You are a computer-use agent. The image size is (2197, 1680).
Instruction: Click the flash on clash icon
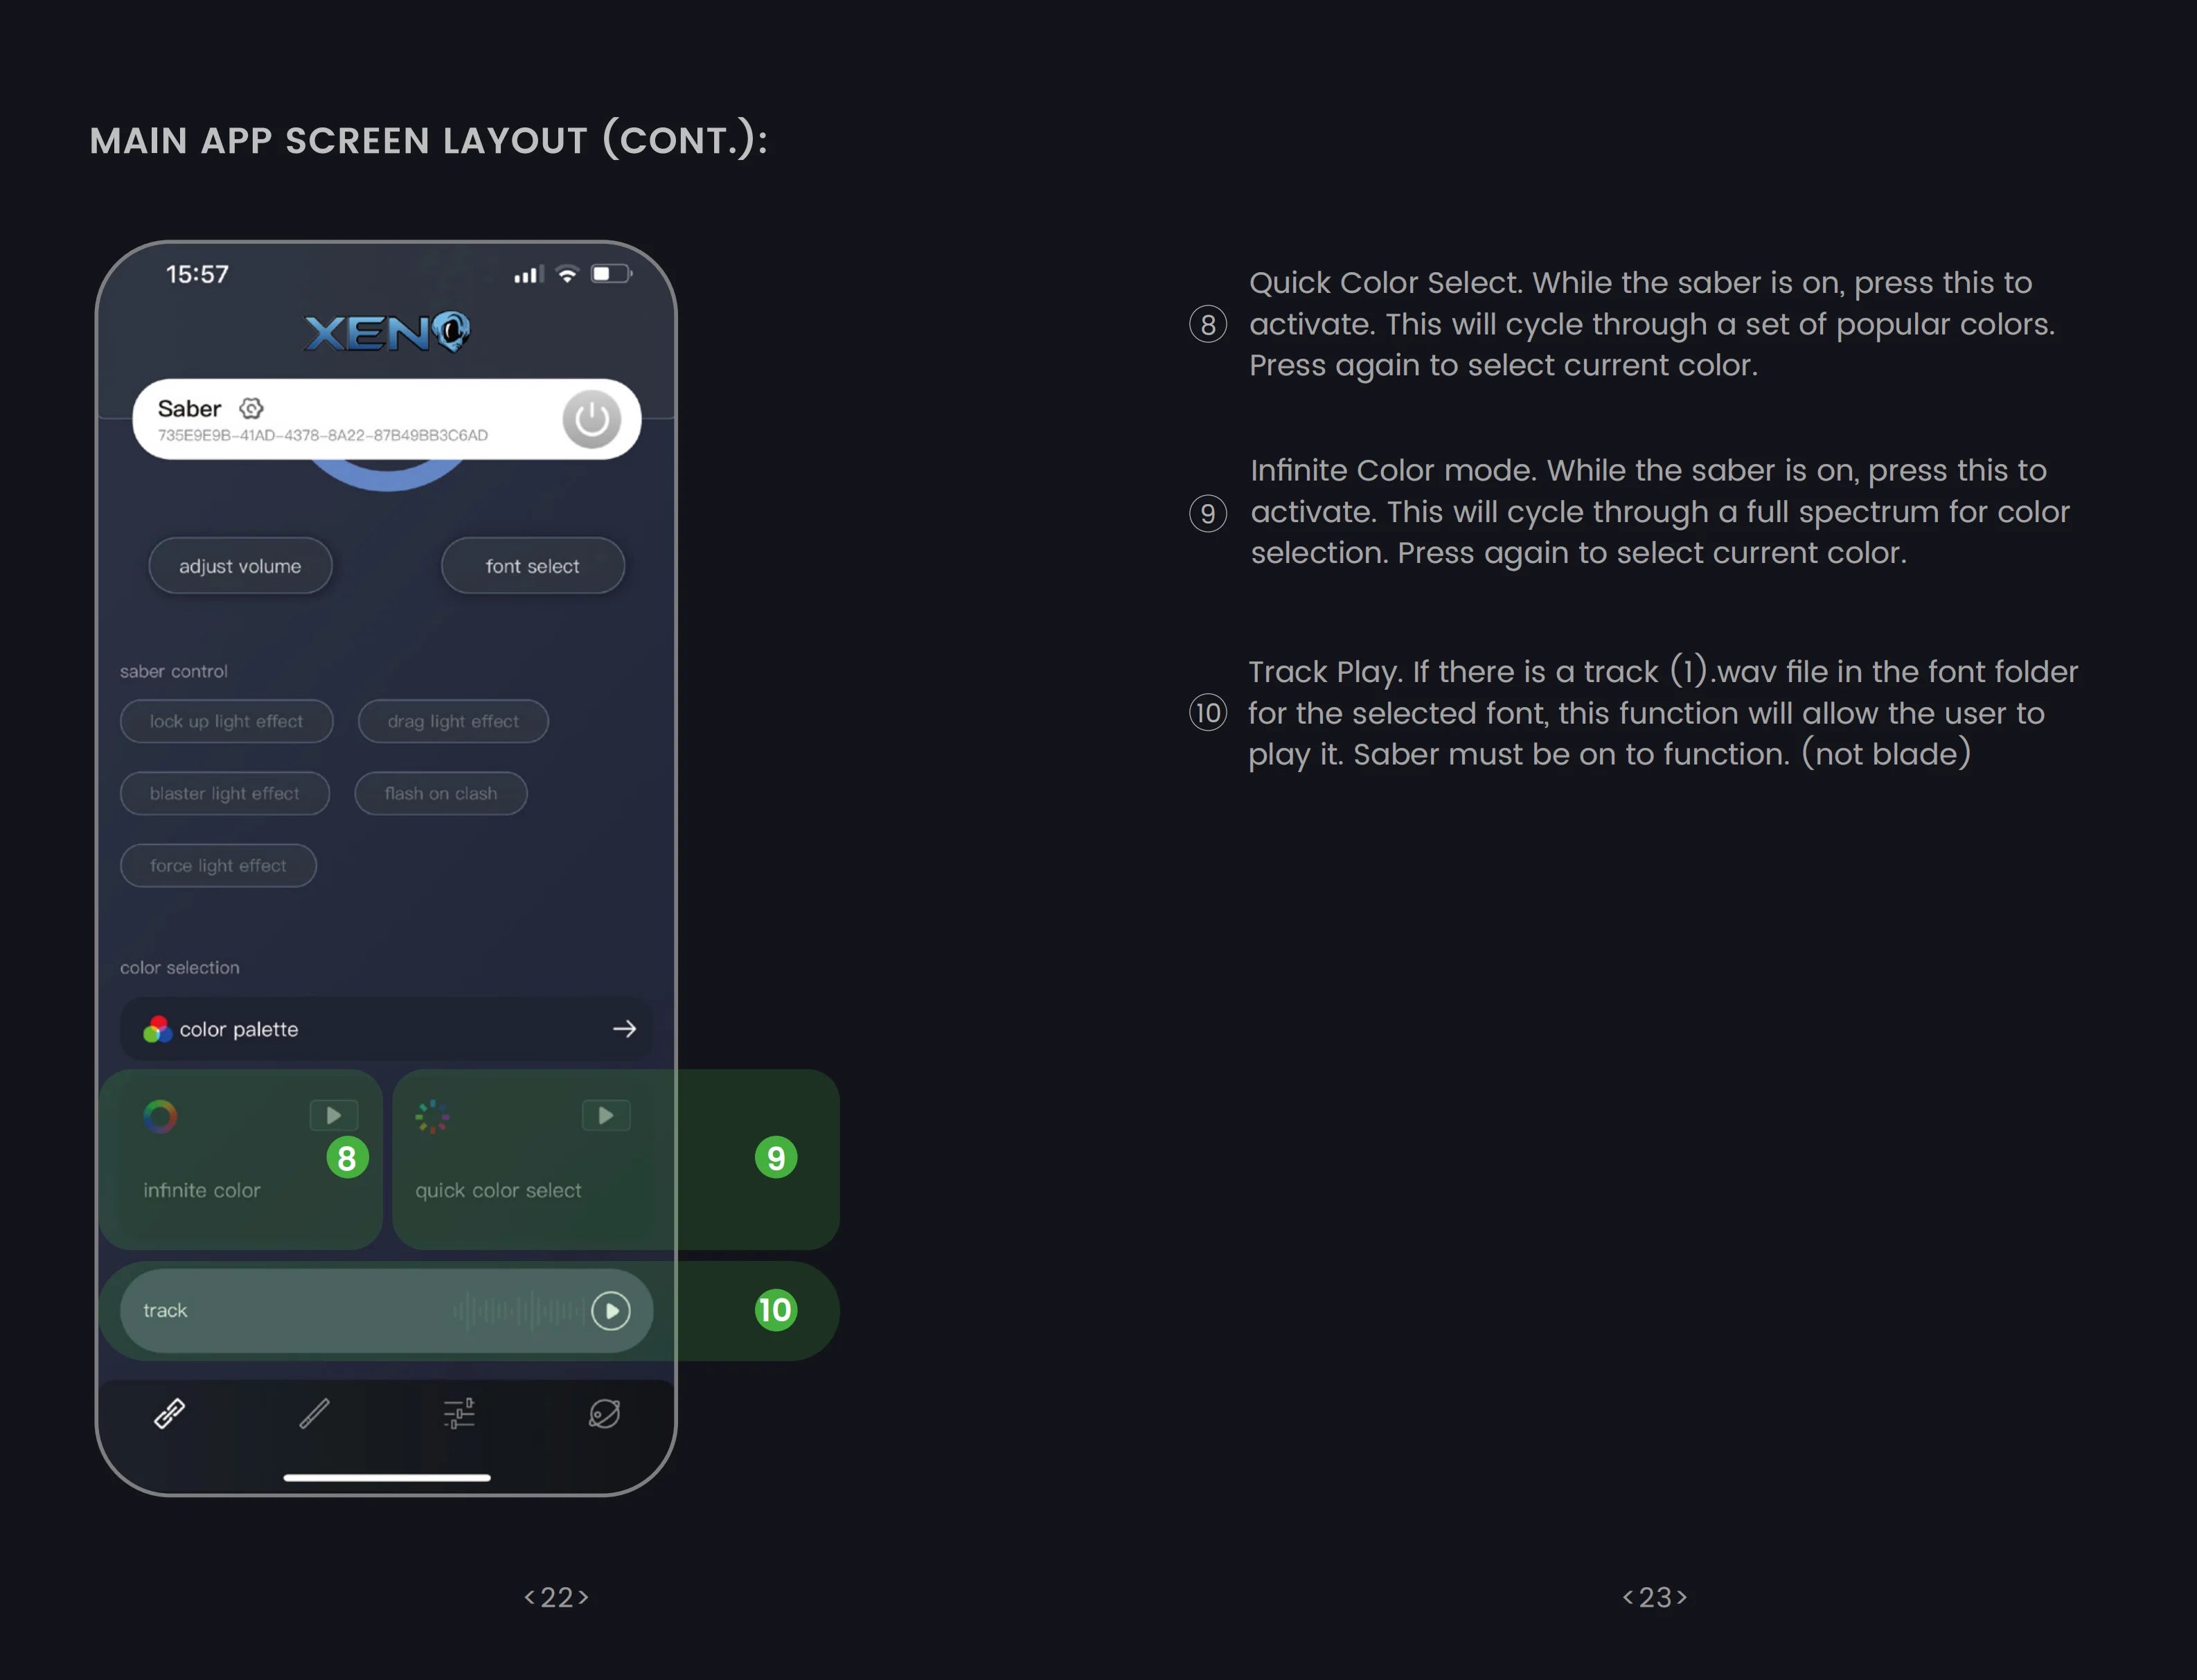[441, 792]
